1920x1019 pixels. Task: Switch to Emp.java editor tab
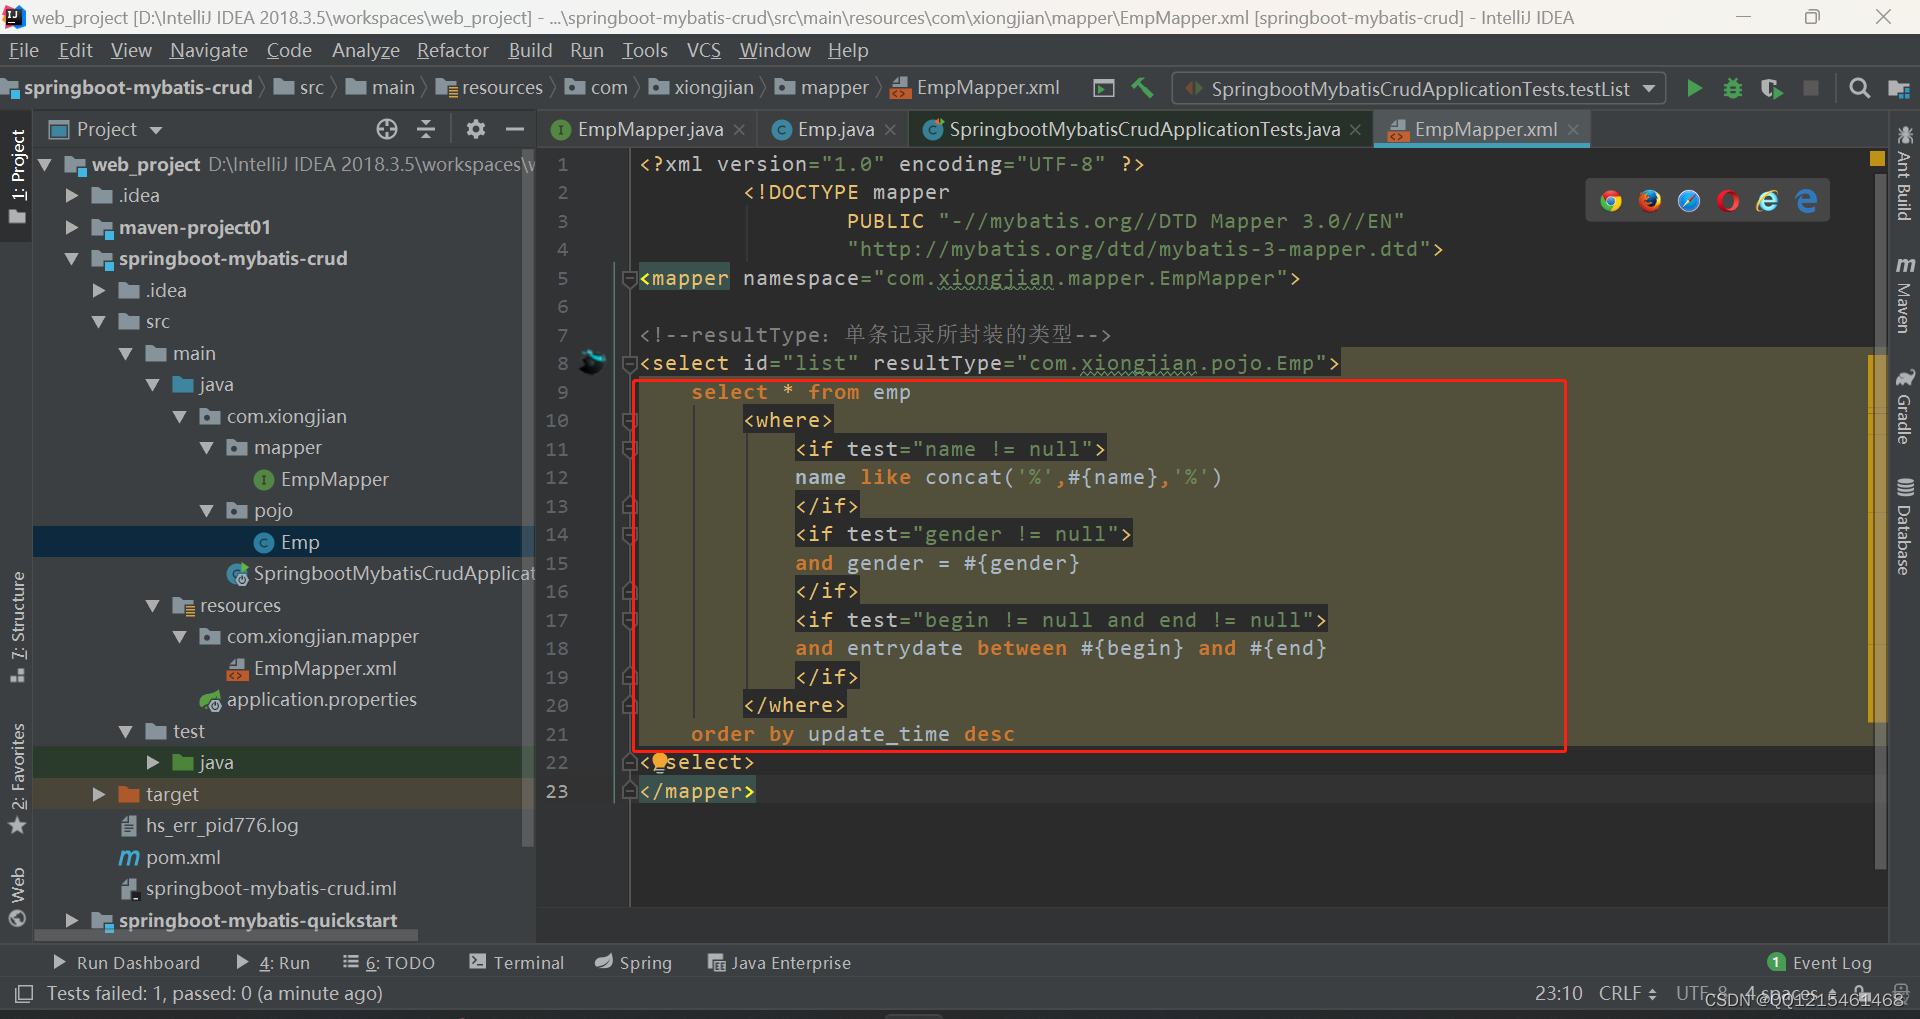pyautogui.click(x=834, y=129)
